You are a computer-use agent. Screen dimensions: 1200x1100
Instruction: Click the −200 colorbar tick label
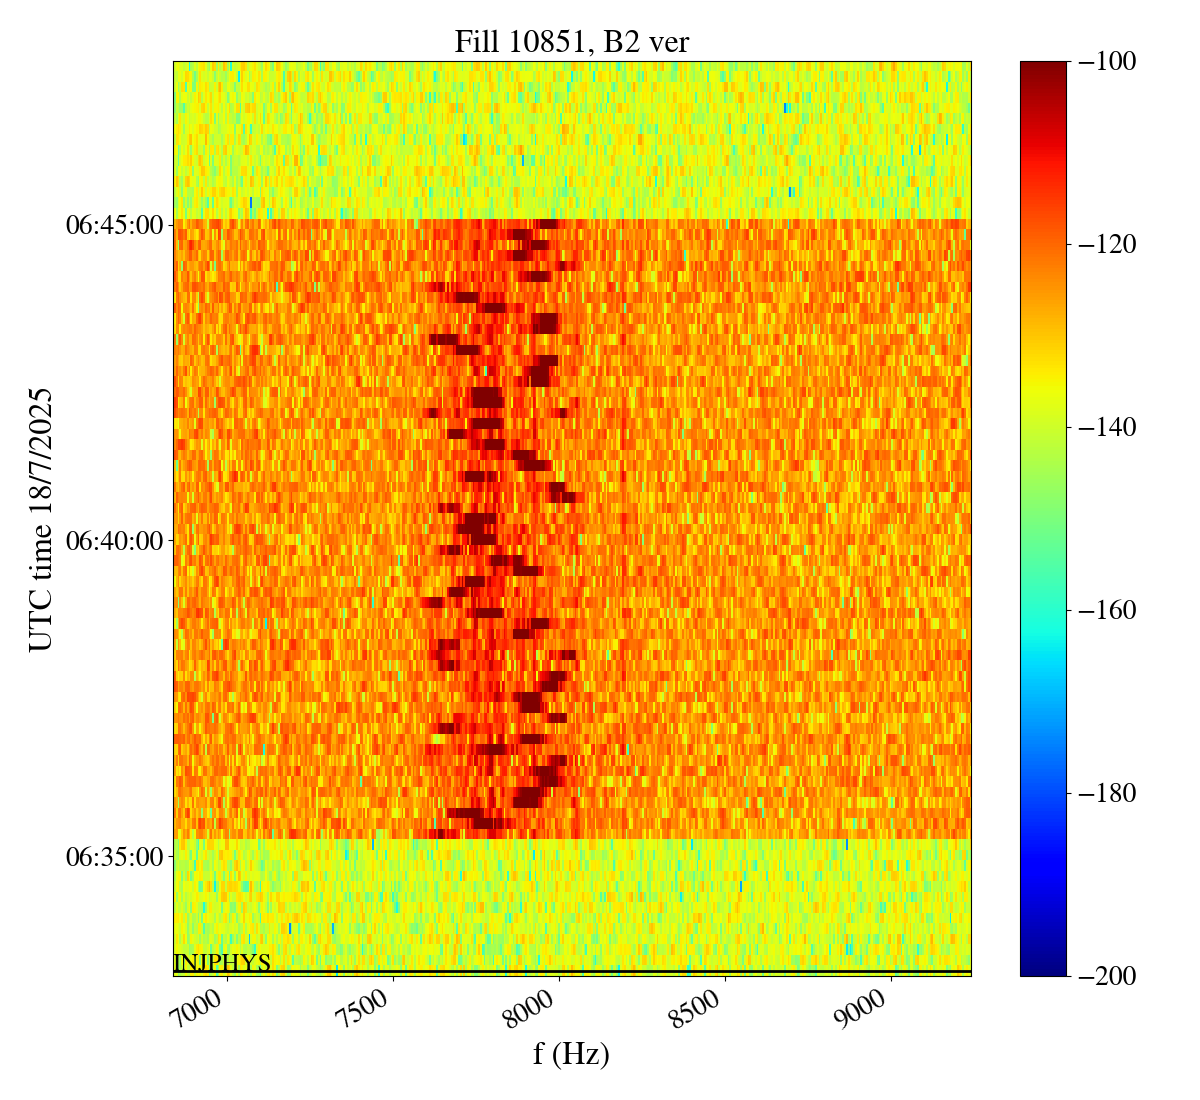[x=1107, y=975]
